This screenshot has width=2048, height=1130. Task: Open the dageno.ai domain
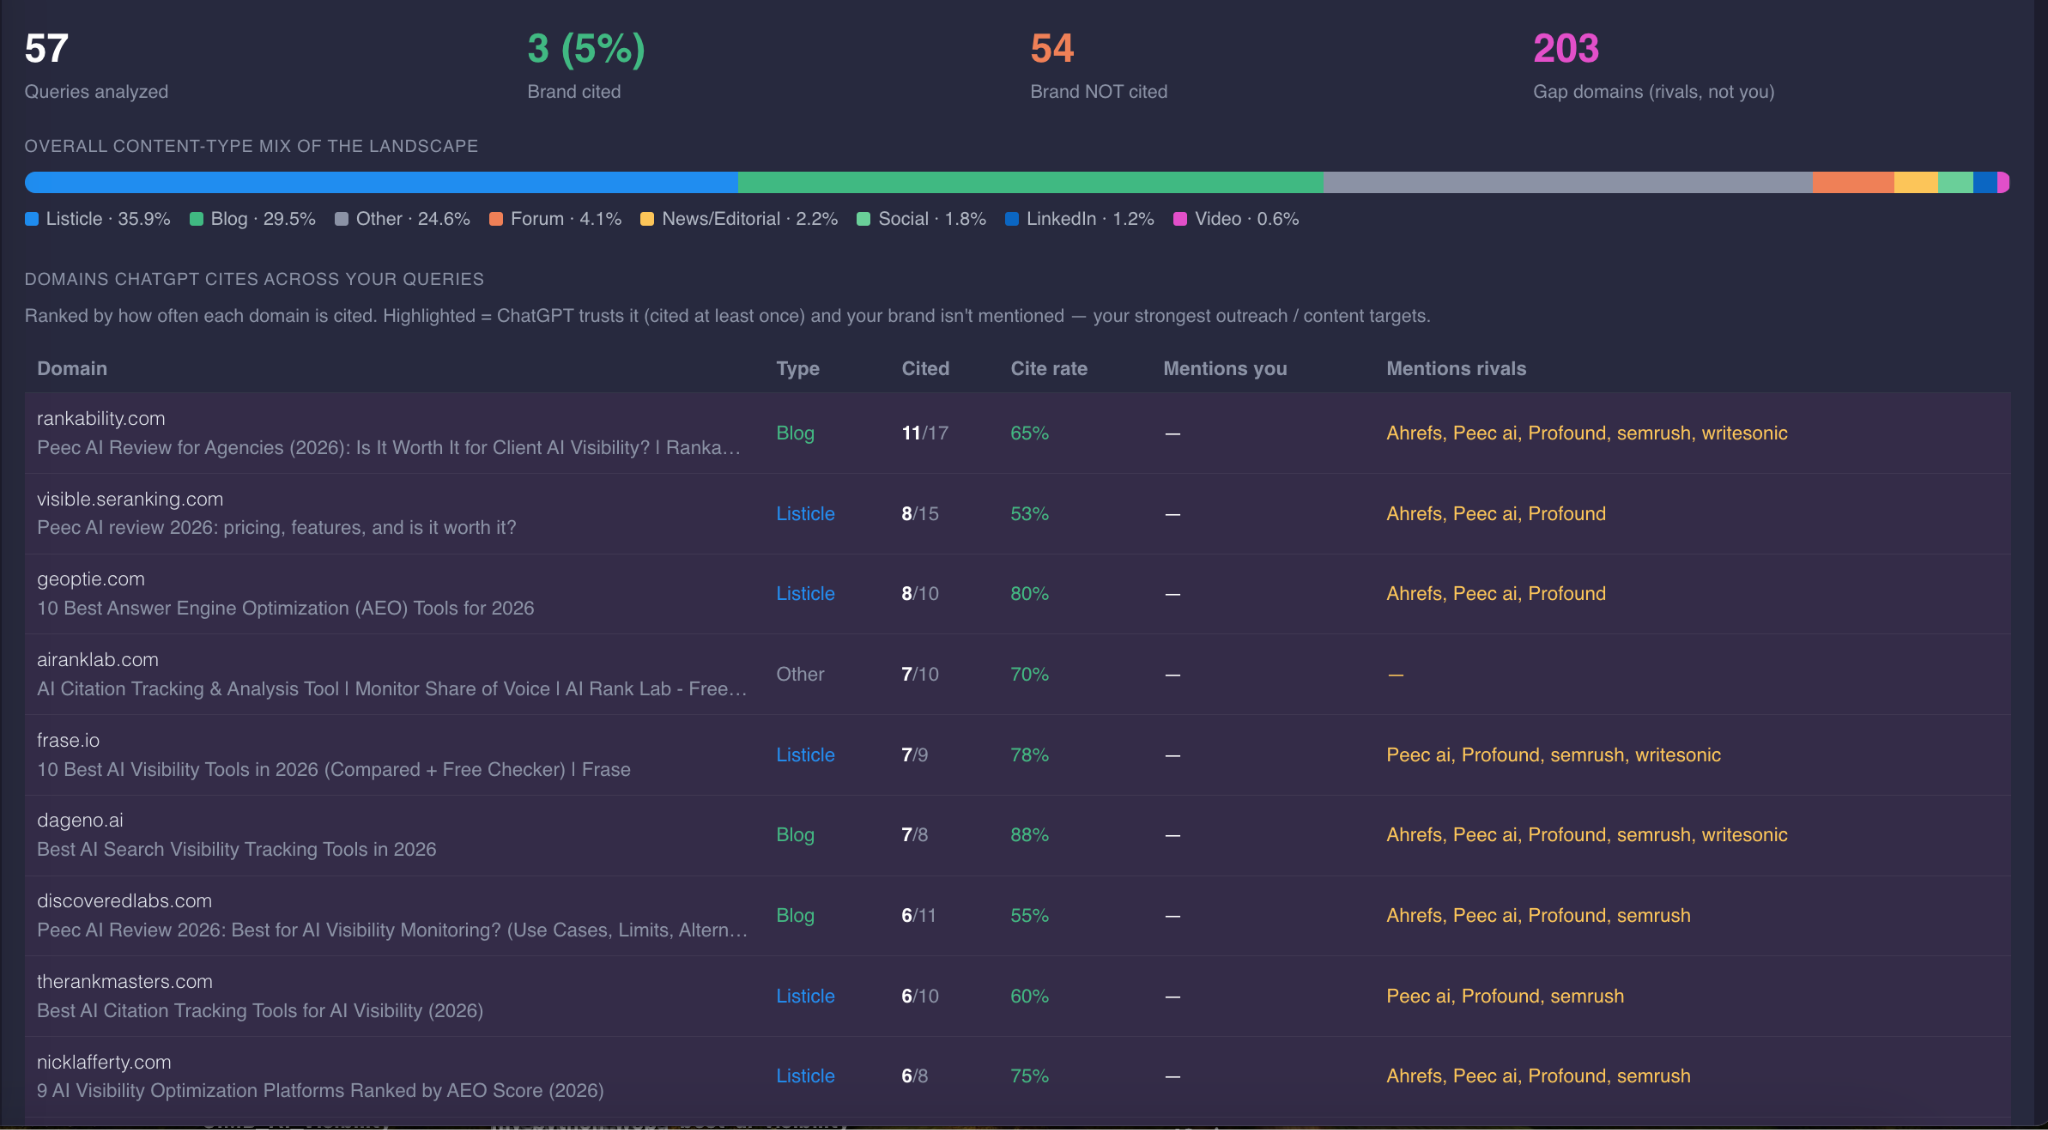80,820
